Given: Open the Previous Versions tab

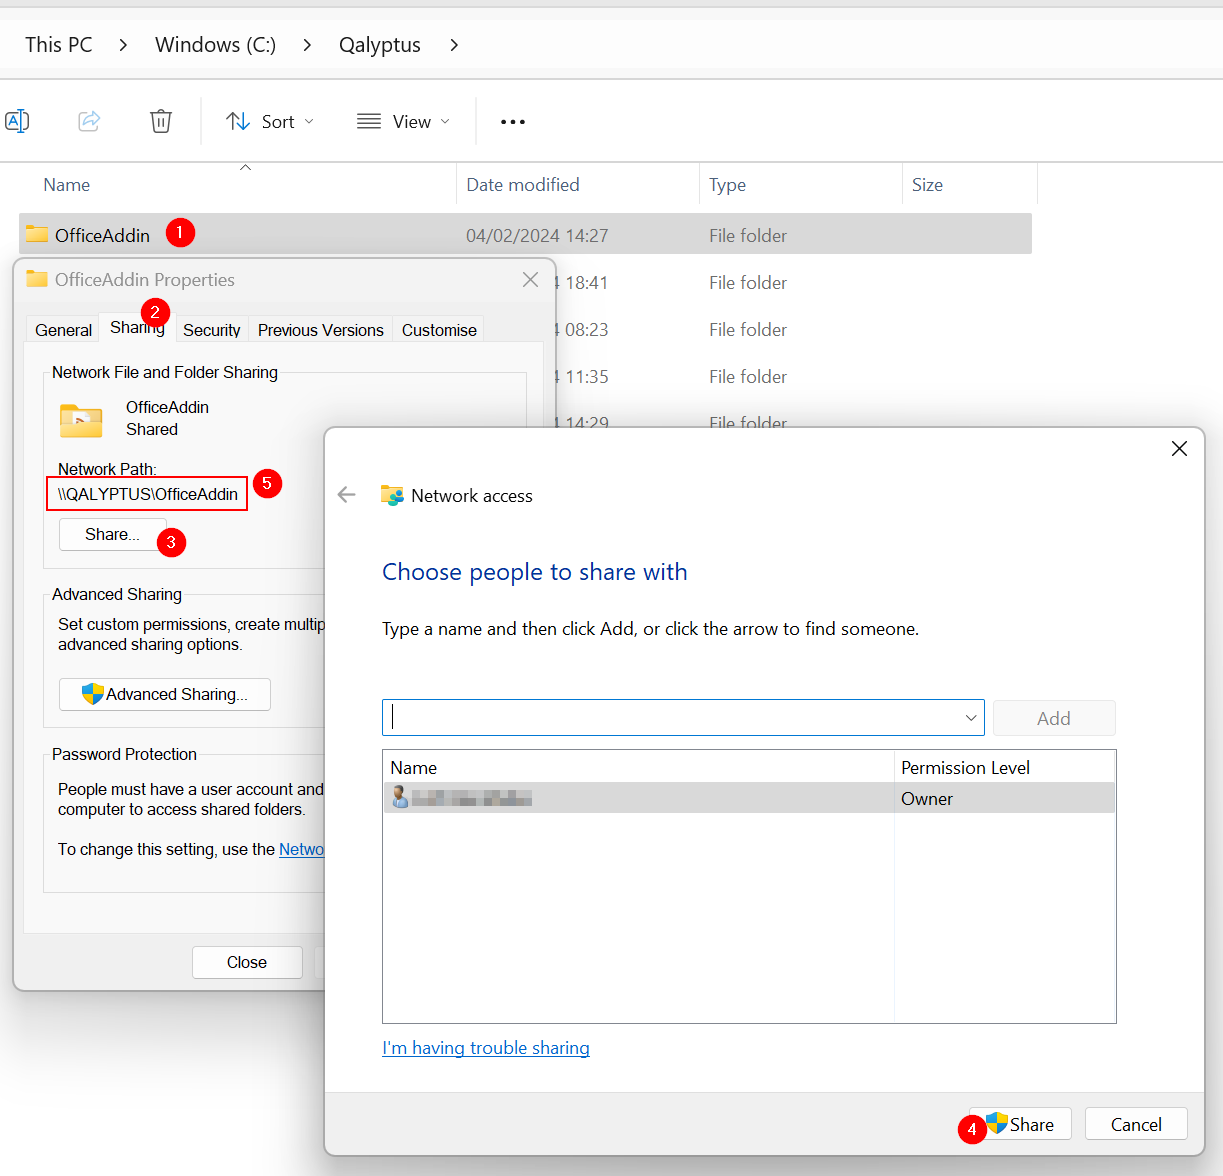Looking at the screenshot, I should coord(320,330).
